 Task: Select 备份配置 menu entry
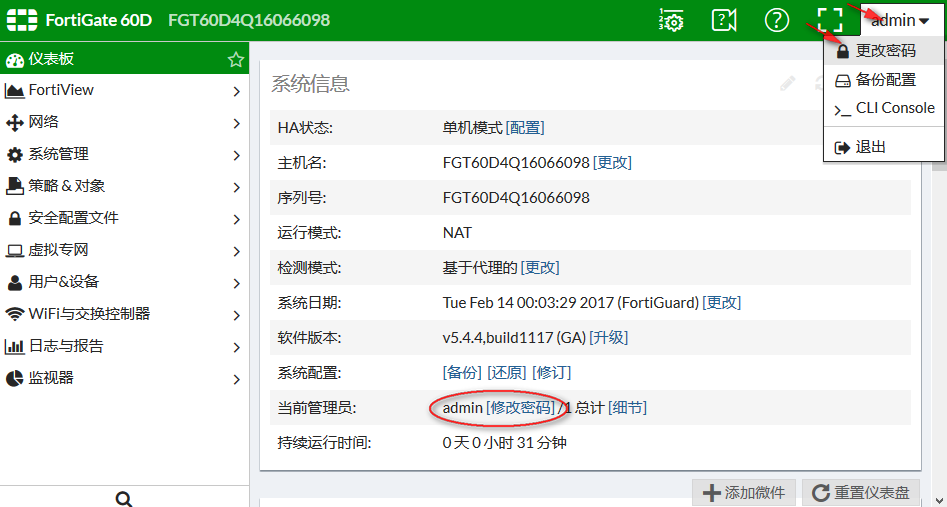pos(884,80)
